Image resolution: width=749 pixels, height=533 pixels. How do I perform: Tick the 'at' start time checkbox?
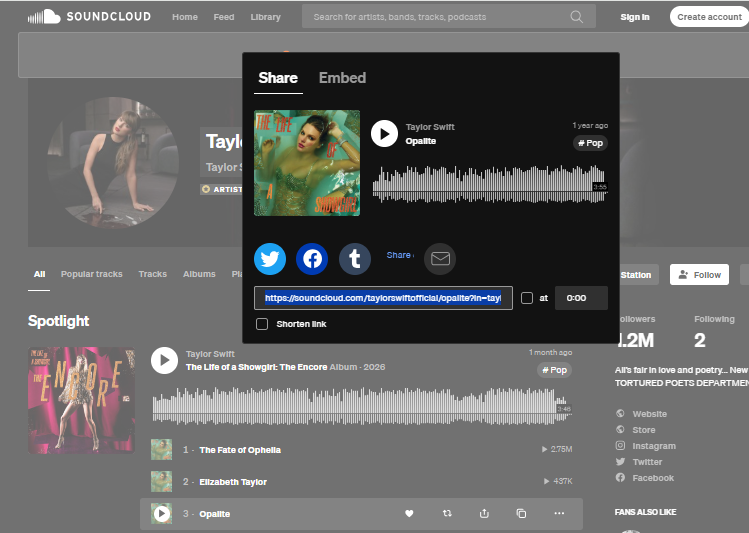click(x=527, y=298)
